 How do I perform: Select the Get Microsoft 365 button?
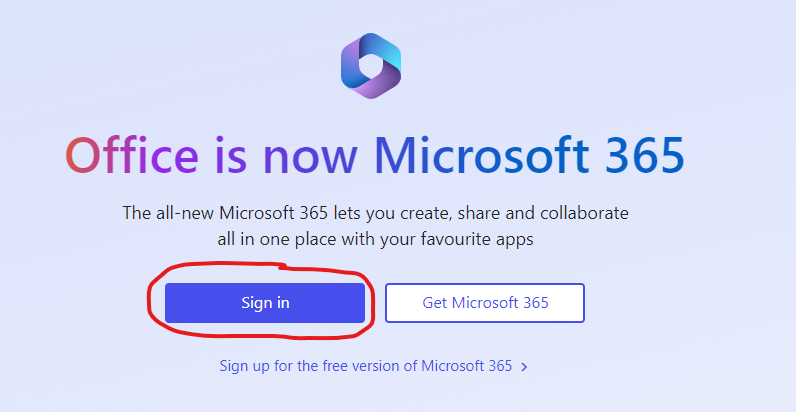pos(485,303)
